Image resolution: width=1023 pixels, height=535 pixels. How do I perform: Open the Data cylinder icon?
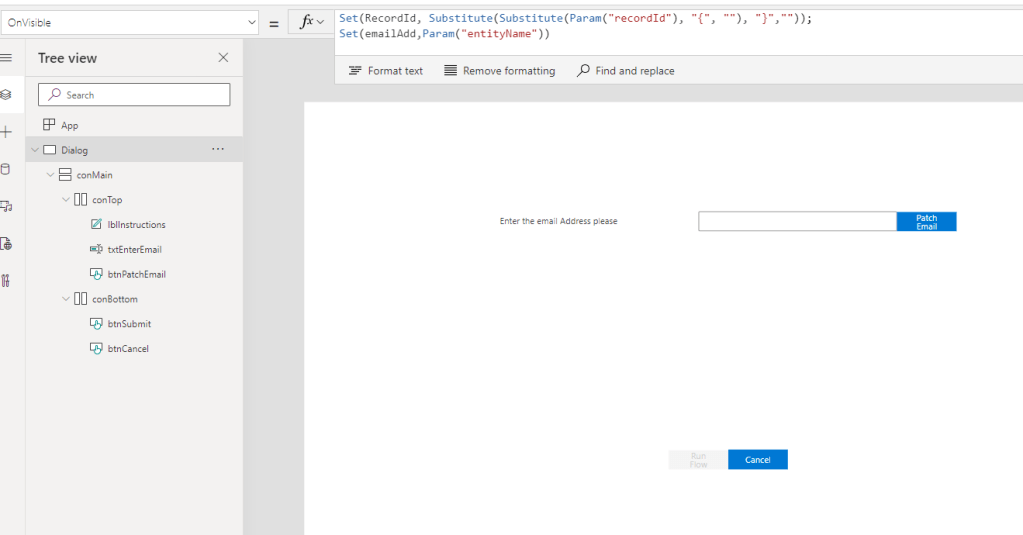6,169
